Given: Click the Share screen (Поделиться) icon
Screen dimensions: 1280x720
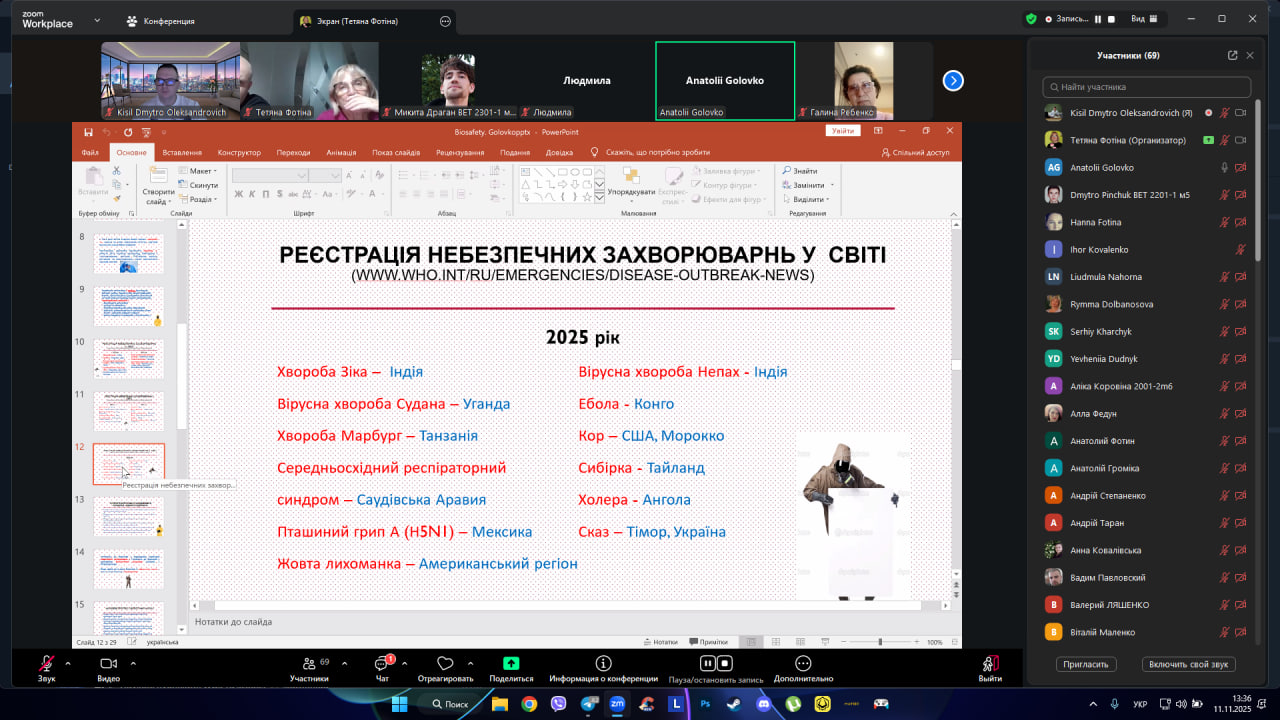Looking at the screenshot, I should (x=511, y=663).
